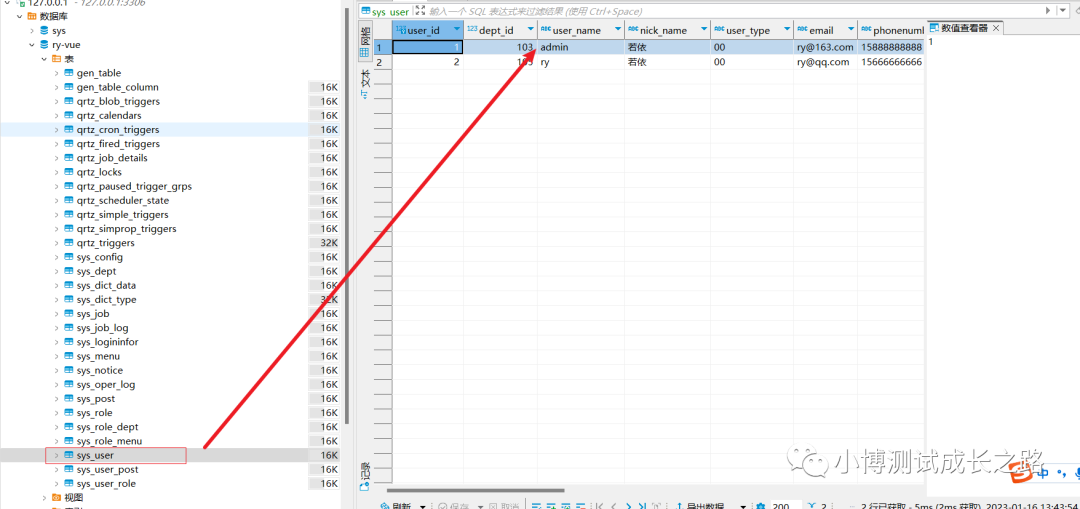The height and width of the screenshot is (509, 1080).
Task: Expand the sys_user table node
Action: tap(56, 455)
